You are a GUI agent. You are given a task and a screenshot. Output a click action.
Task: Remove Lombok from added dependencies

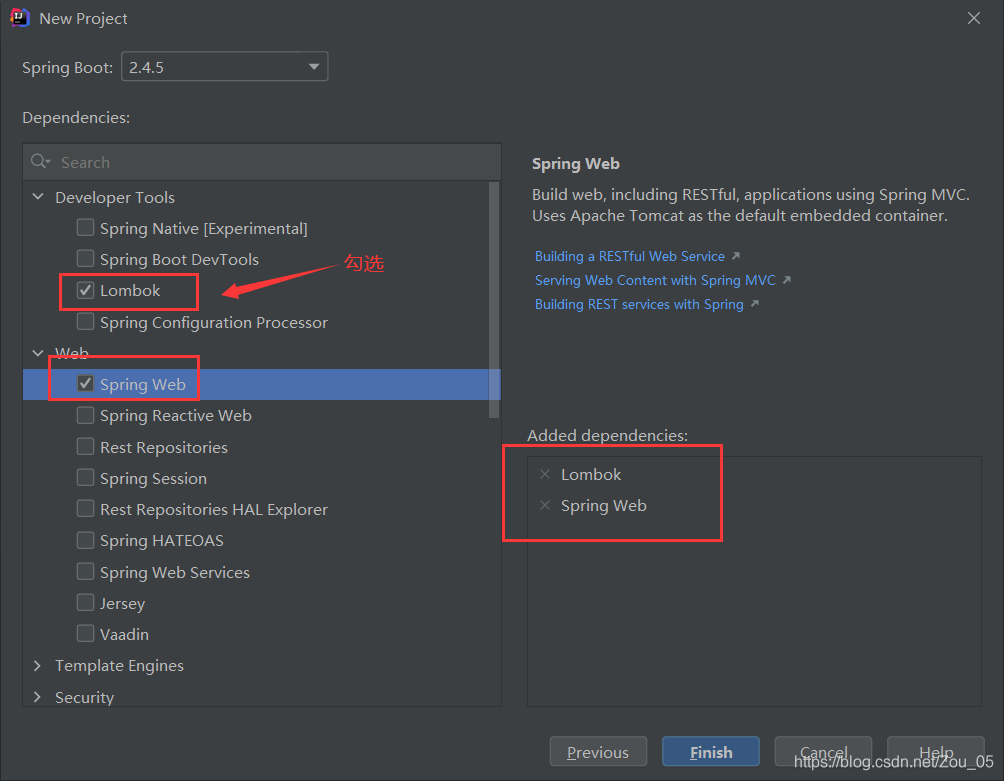[545, 474]
